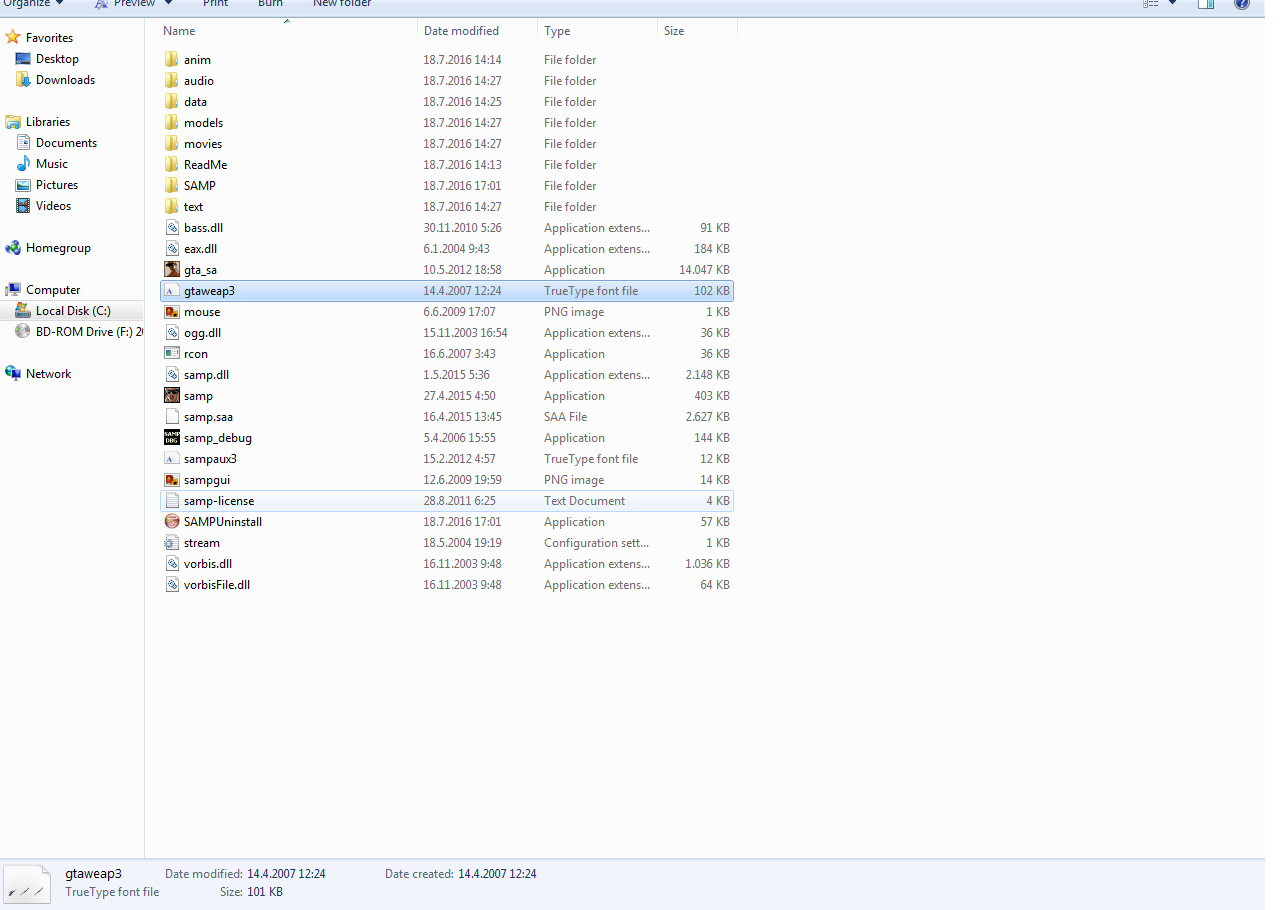Click Date created value in details pane
Screen dimensions: 1280x910
point(497,874)
